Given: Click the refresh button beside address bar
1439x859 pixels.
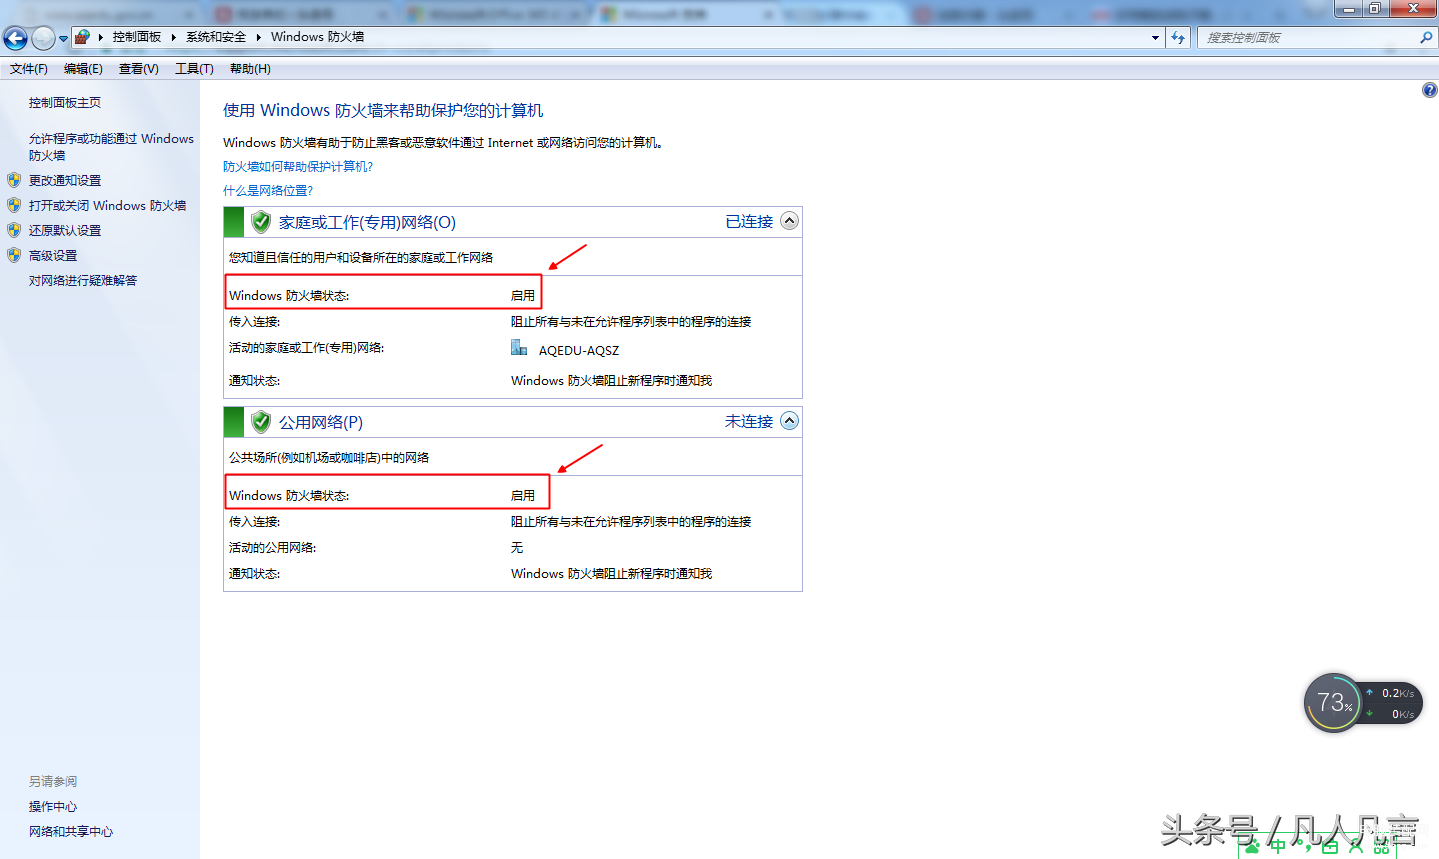Looking at the screenshot, I should point(1178,38).
